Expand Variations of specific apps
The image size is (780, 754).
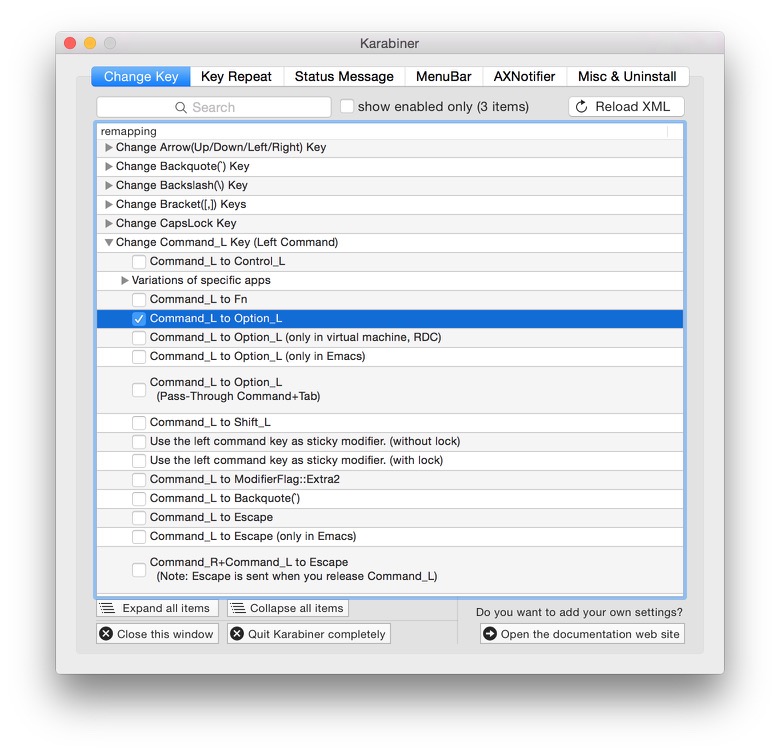(x=124, y=281)
